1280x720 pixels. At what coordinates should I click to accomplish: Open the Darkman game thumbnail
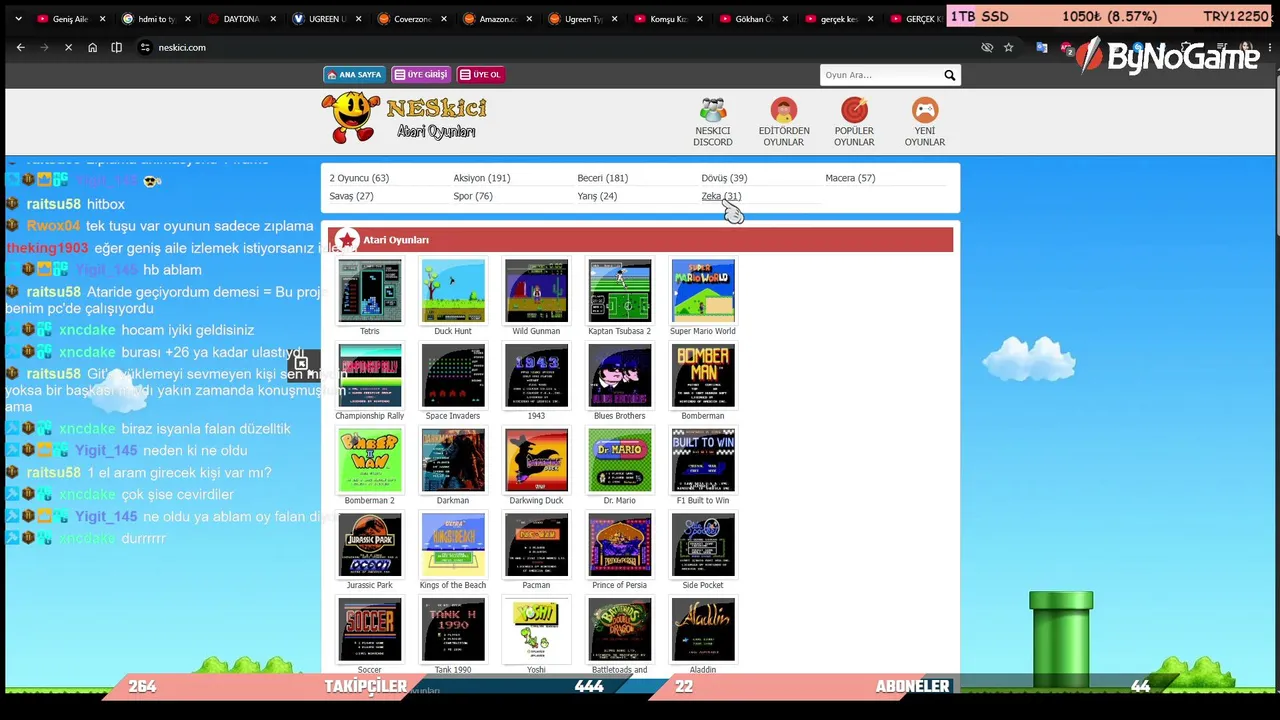tap(453, 460)
